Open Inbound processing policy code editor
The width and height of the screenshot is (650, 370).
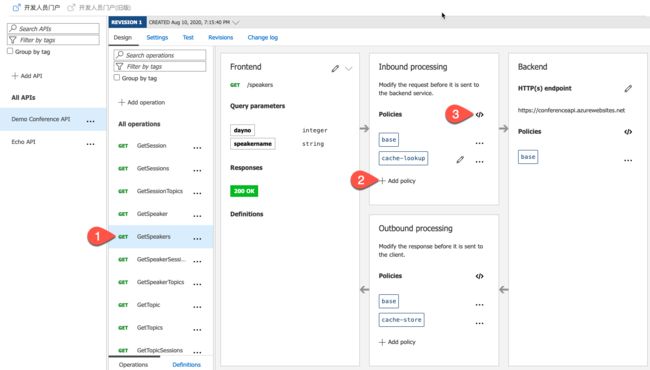[x=479, y=114]
